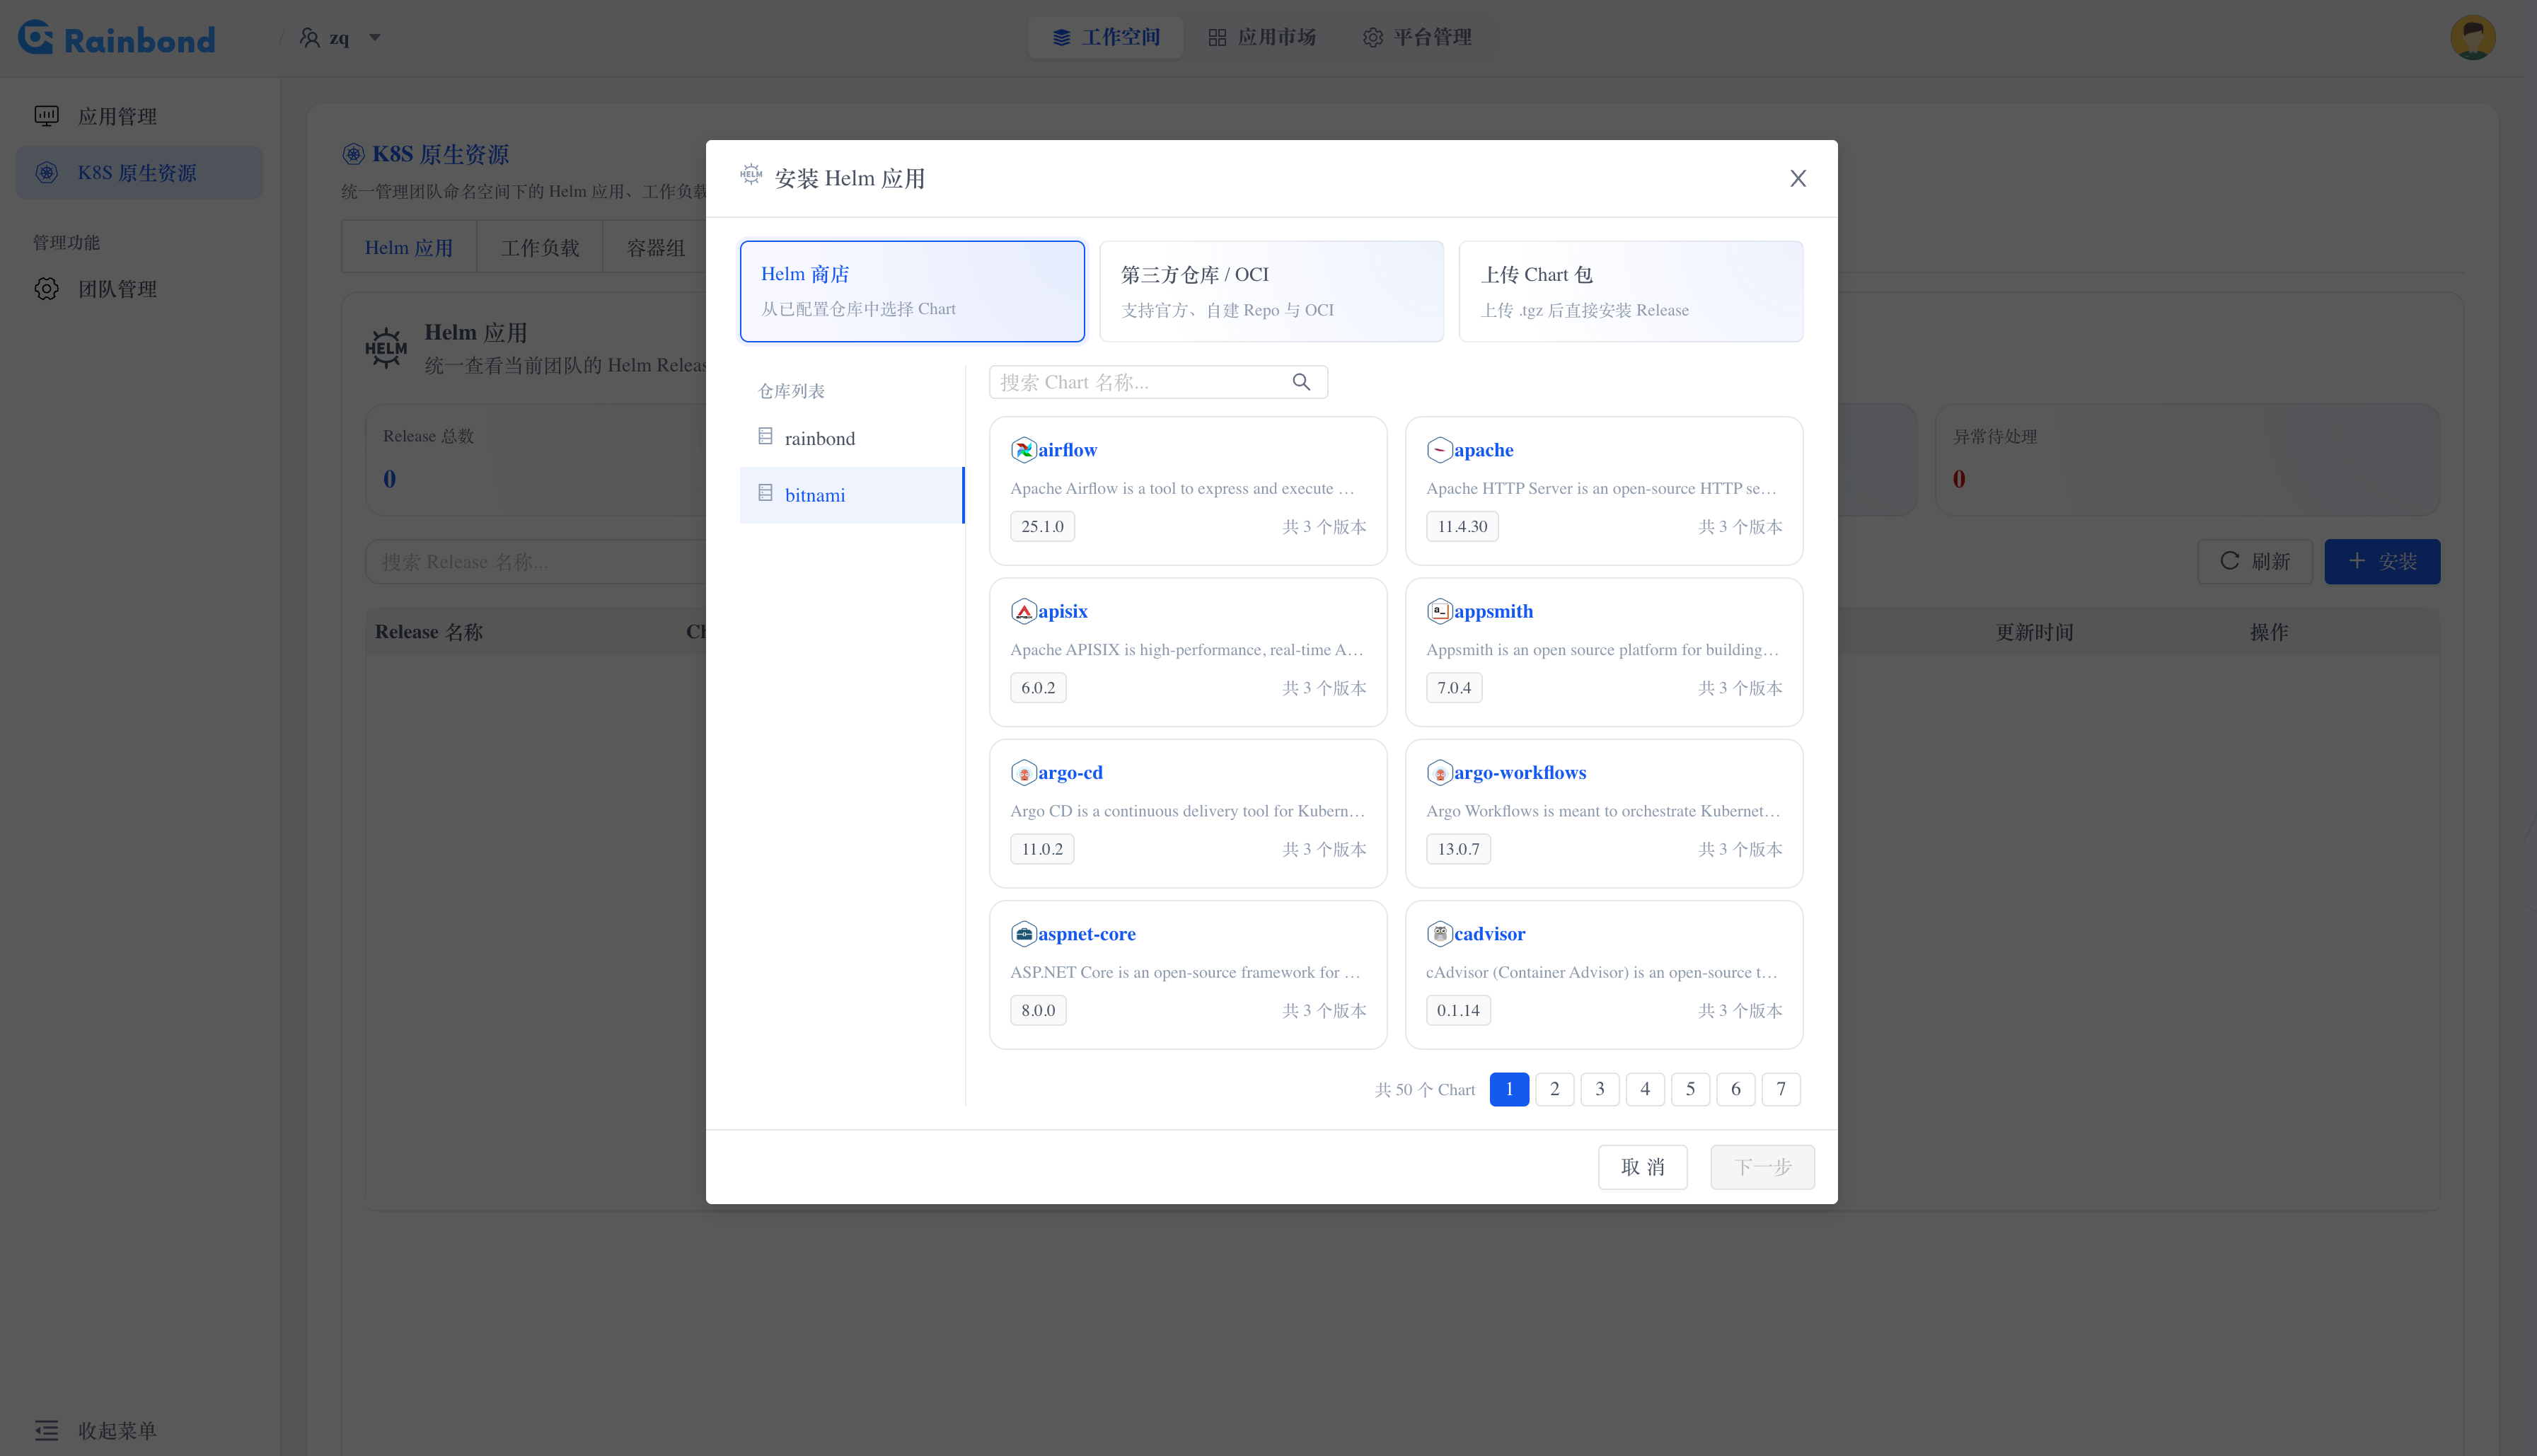2537x1456 pixels.
Task: Go to pagination page 7
Action: (x=1781, y=1089)
